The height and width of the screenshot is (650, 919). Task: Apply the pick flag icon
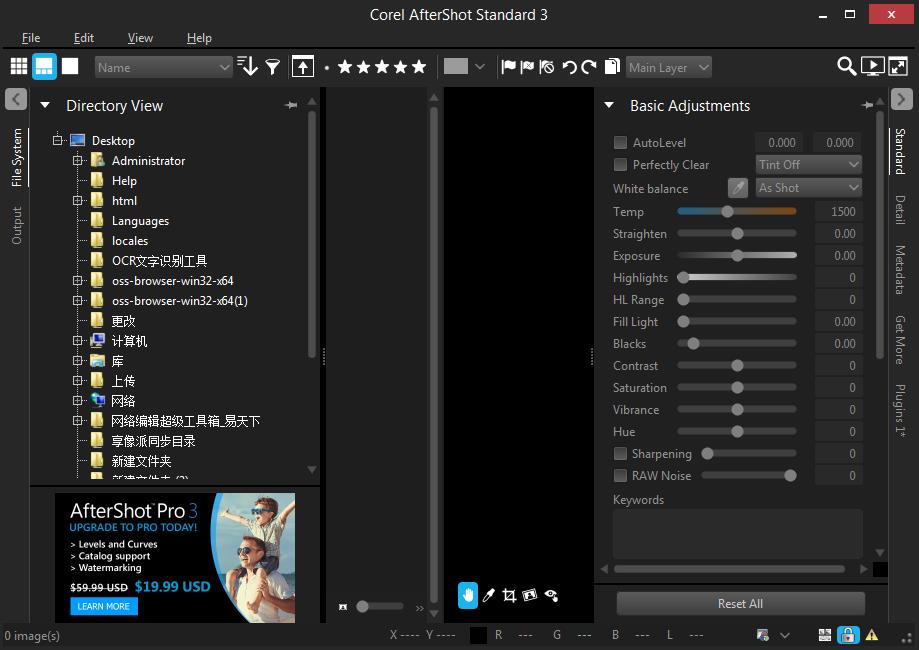pos(508,67)
